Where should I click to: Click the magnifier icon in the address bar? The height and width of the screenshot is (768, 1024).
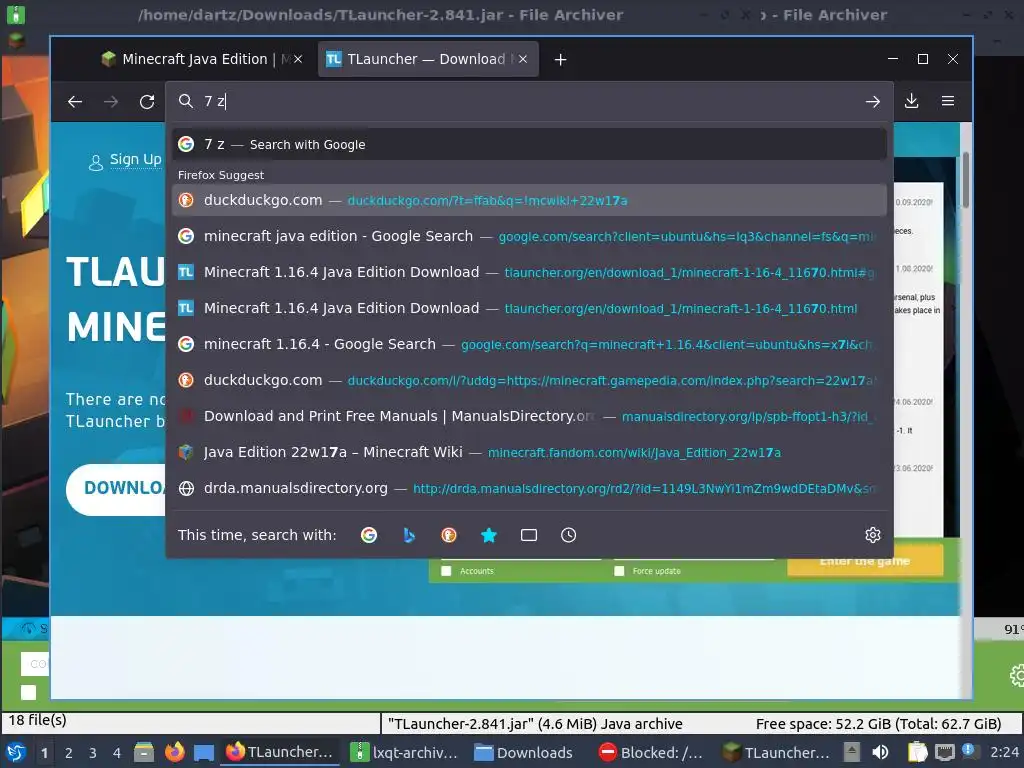(x=186, y=101)
